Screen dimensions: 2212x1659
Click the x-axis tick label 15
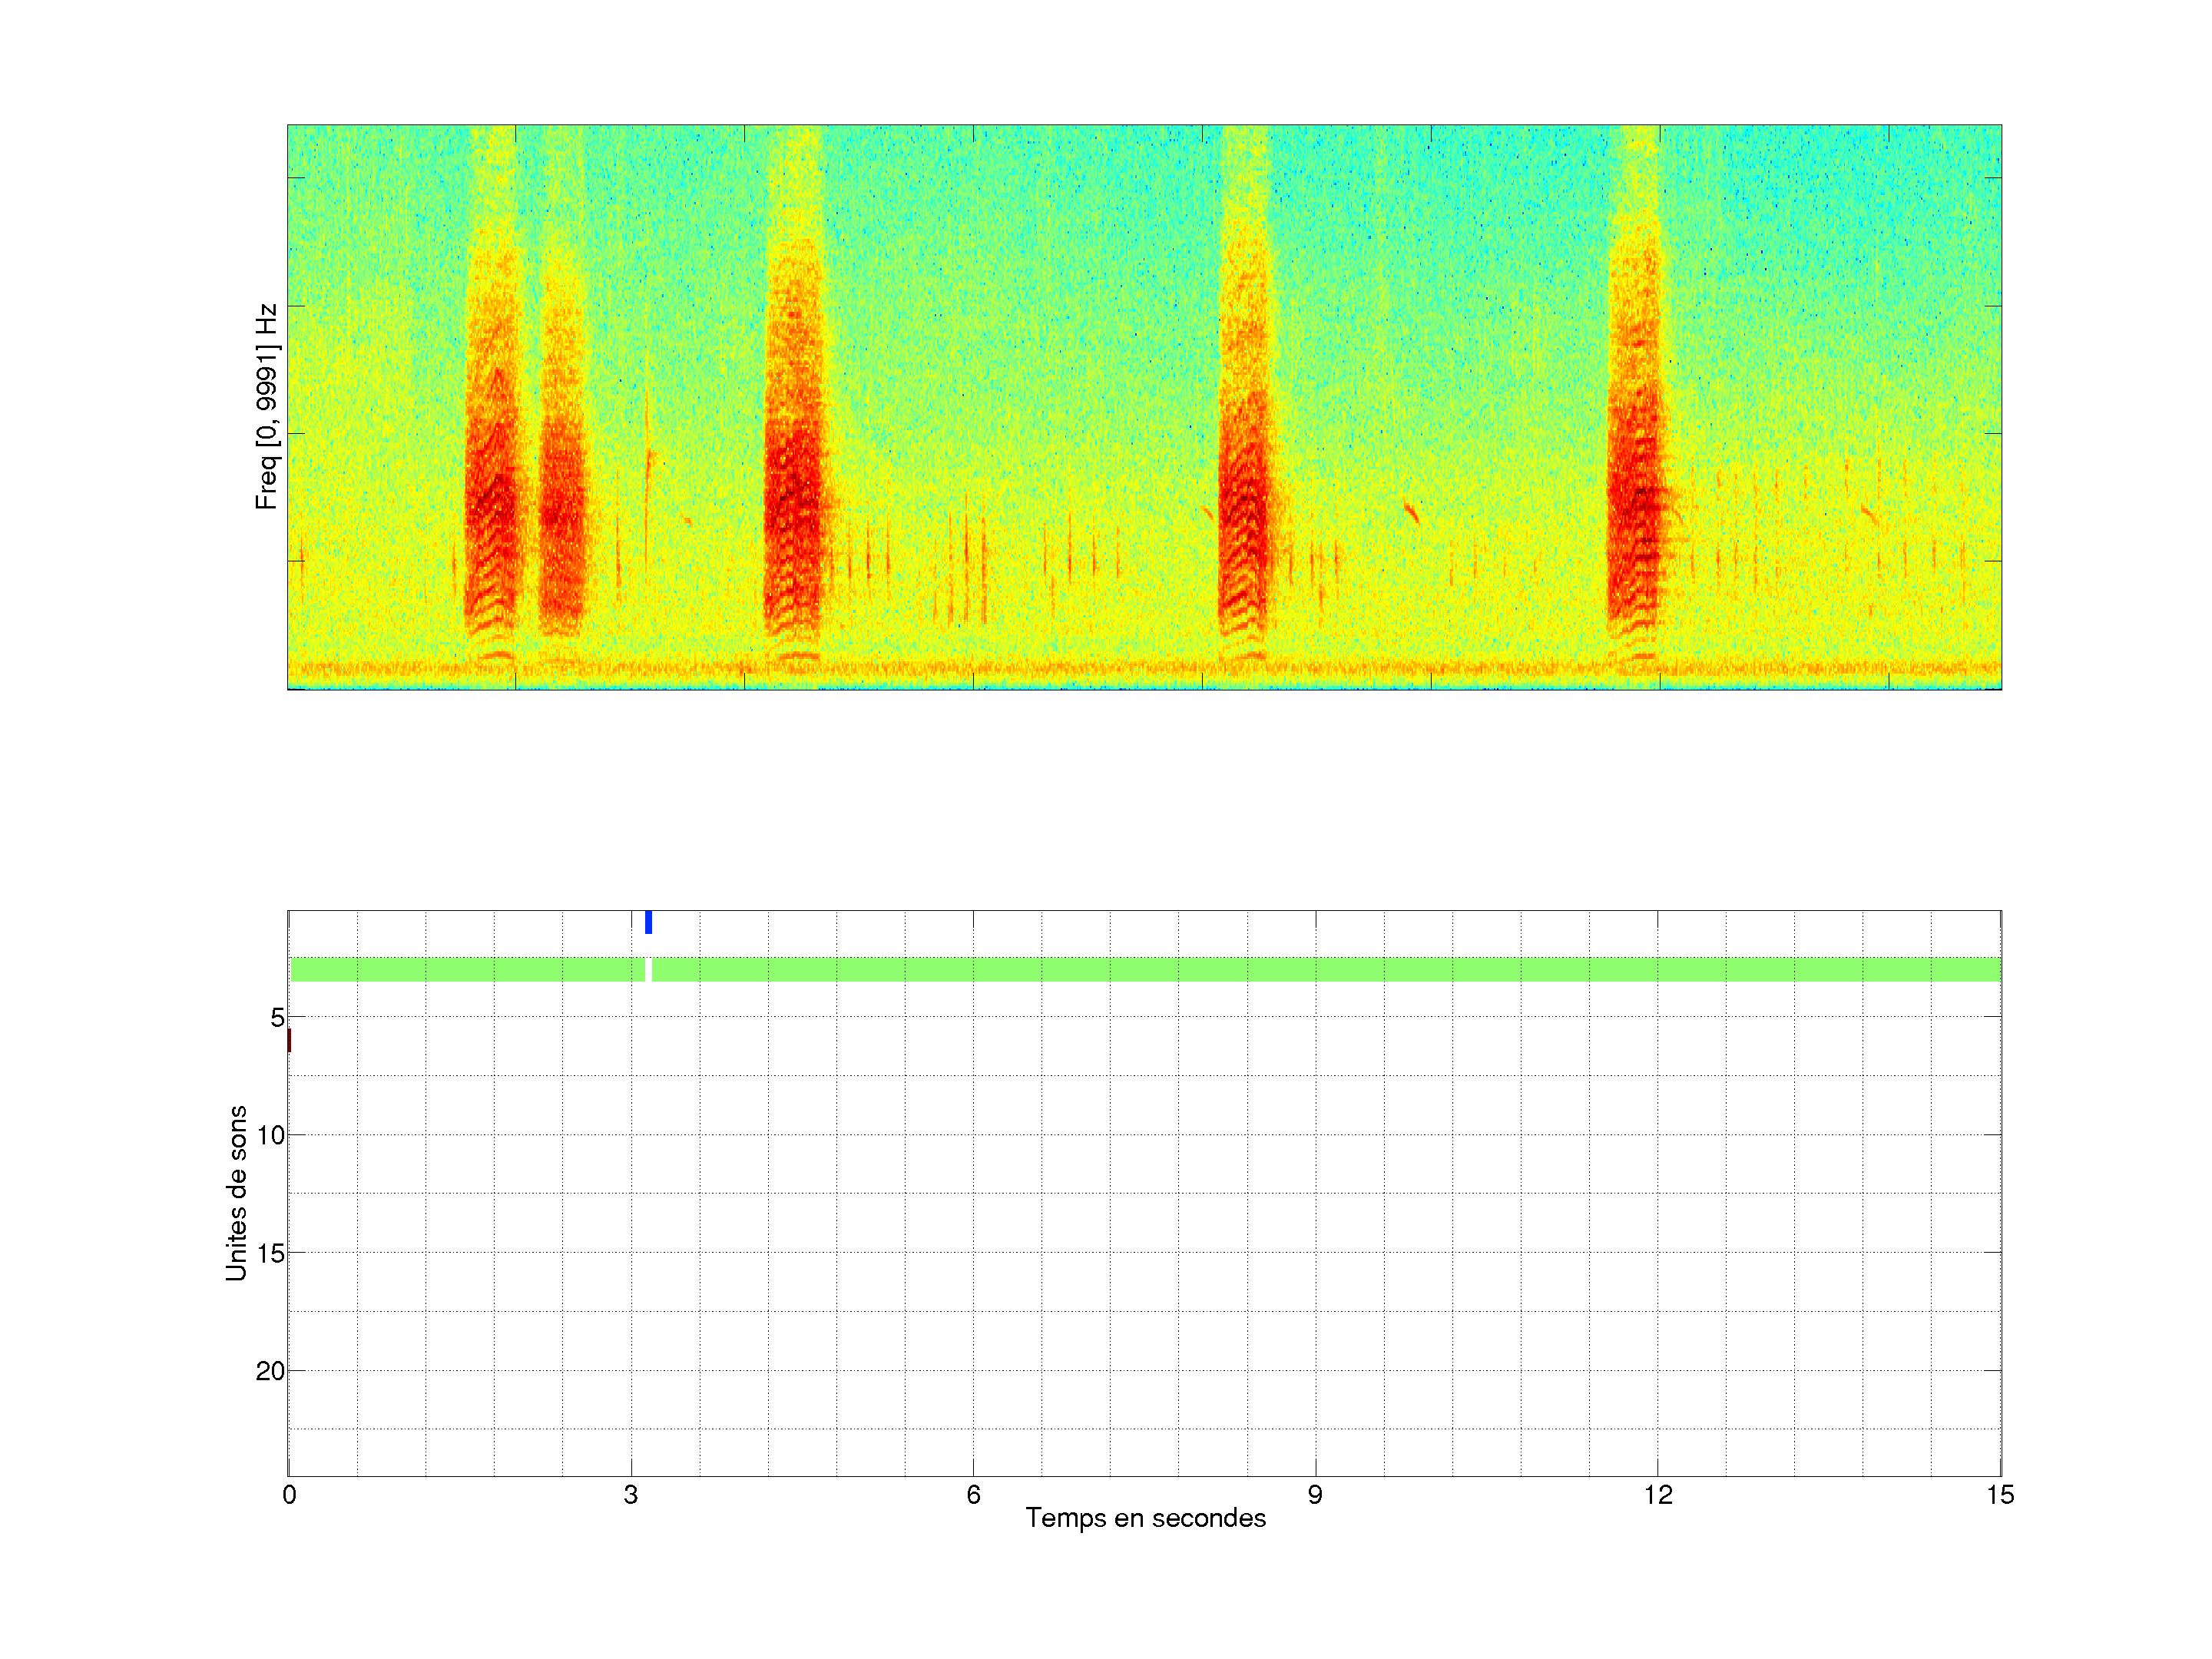pyautogui.click(x=1999, y=1495)
